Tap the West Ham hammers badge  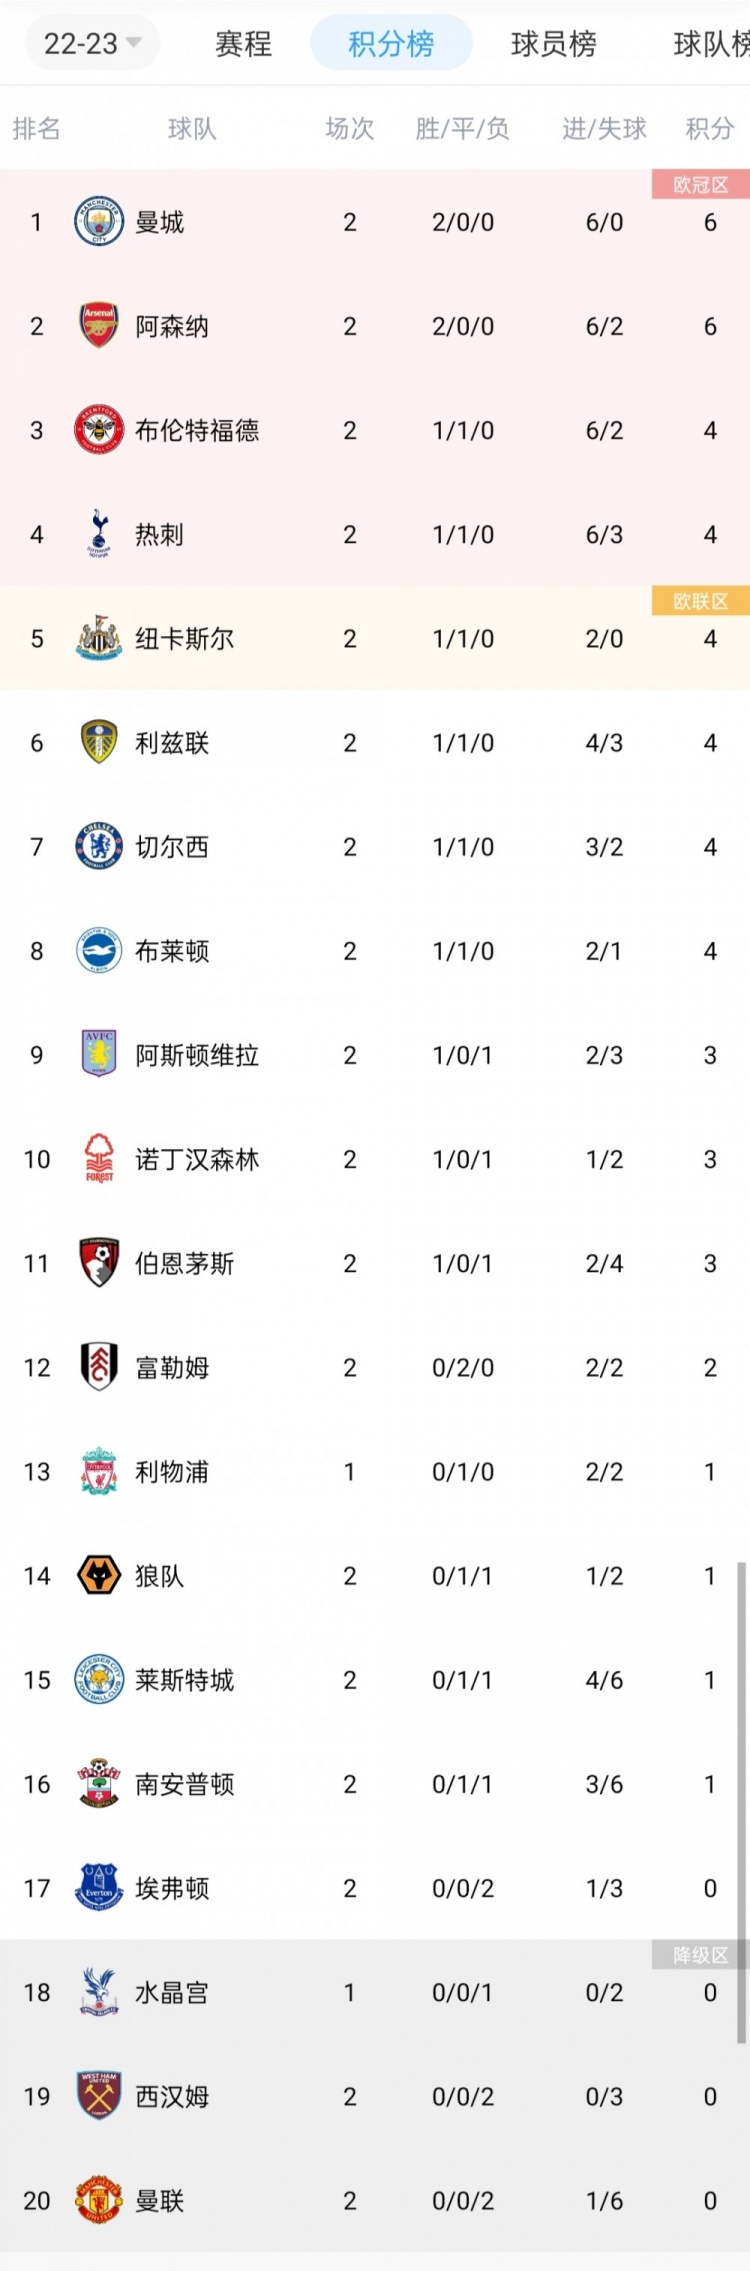point(99,2097)
